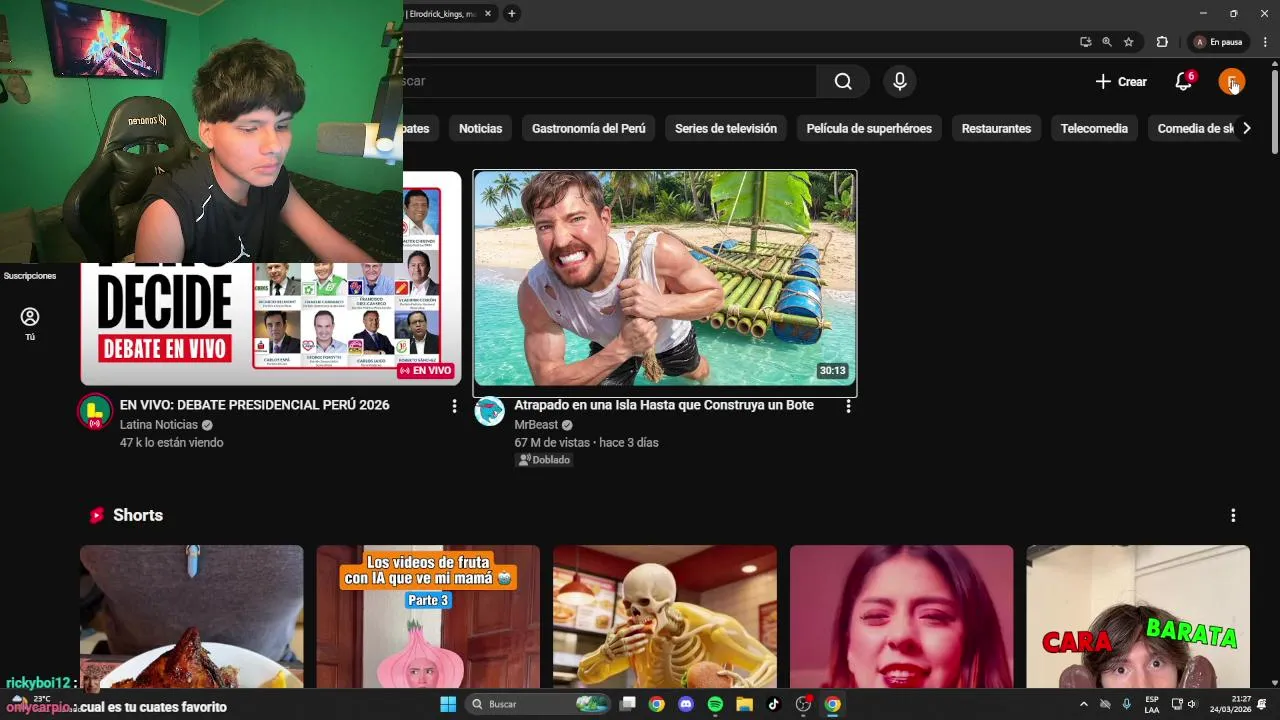1280x720 pixels.
Task: Open Task View in the taskbar
Action: pyautogui.click(x=627, y=704)
